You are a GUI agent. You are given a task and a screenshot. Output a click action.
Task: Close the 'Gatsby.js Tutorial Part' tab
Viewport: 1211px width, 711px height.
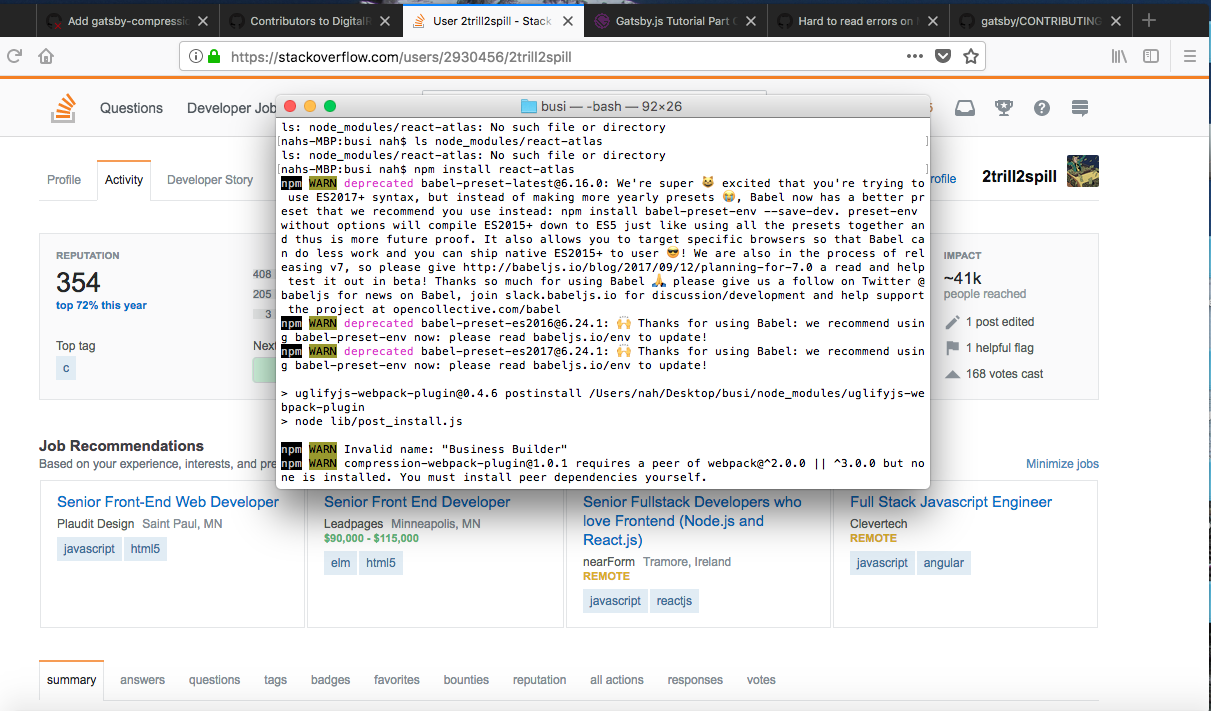pyautogui.click(x=750, y=21)
